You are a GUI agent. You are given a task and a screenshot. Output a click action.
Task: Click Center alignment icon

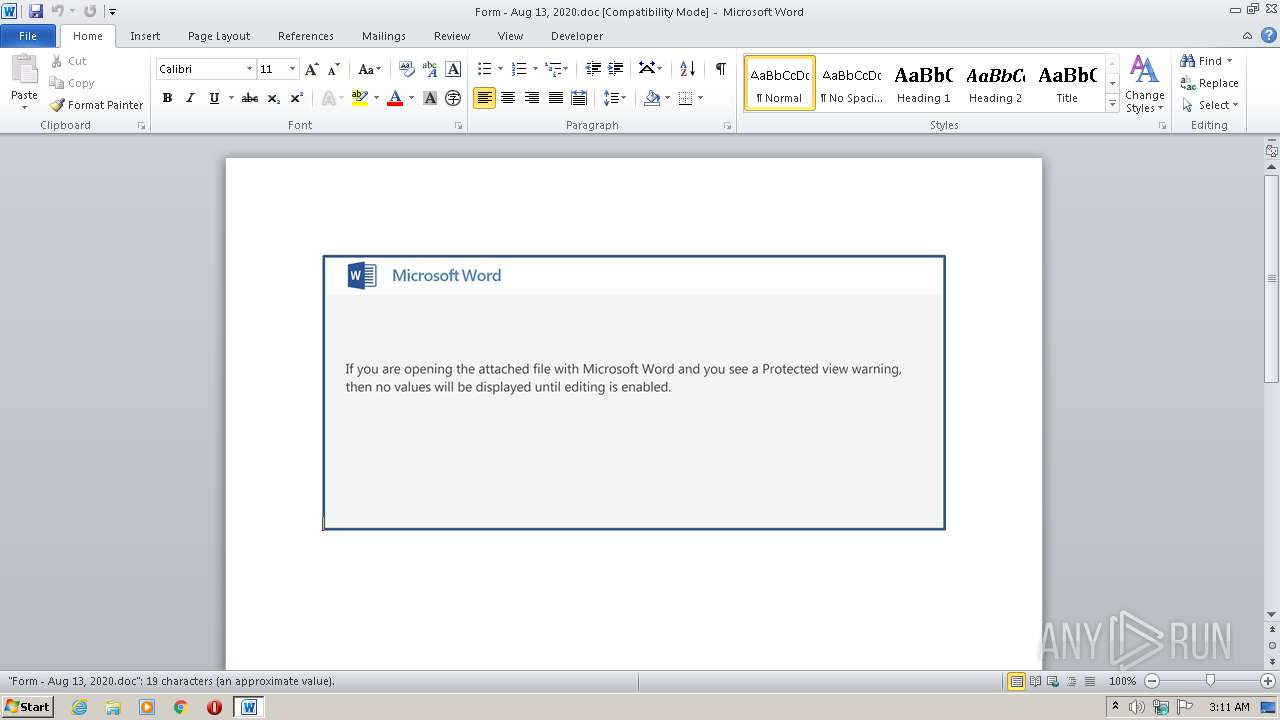(x=508, y=98)
